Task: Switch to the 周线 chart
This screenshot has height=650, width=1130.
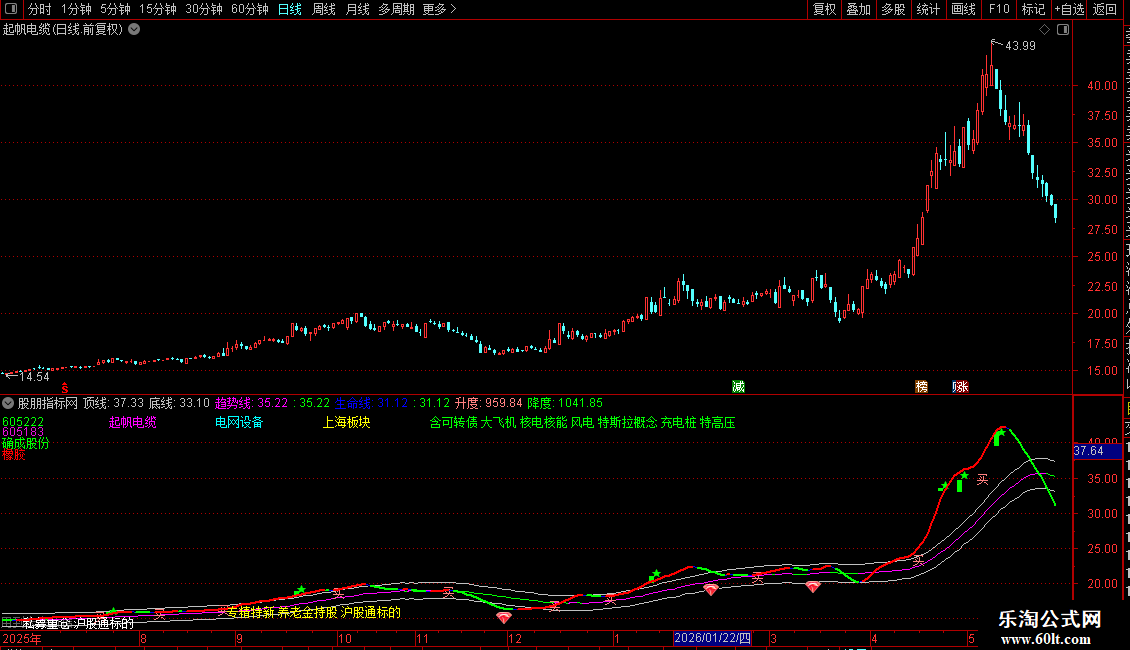Action: [x=324, y=9]
